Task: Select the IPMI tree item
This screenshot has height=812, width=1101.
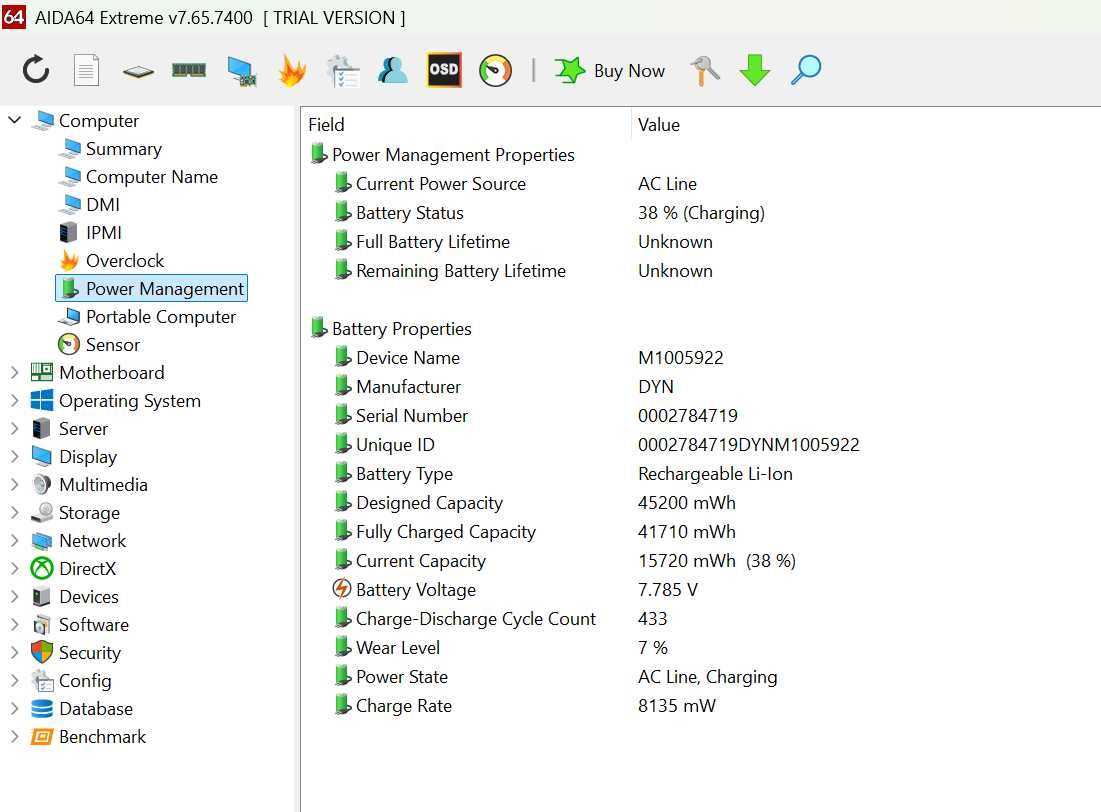Action: (103, 233)
